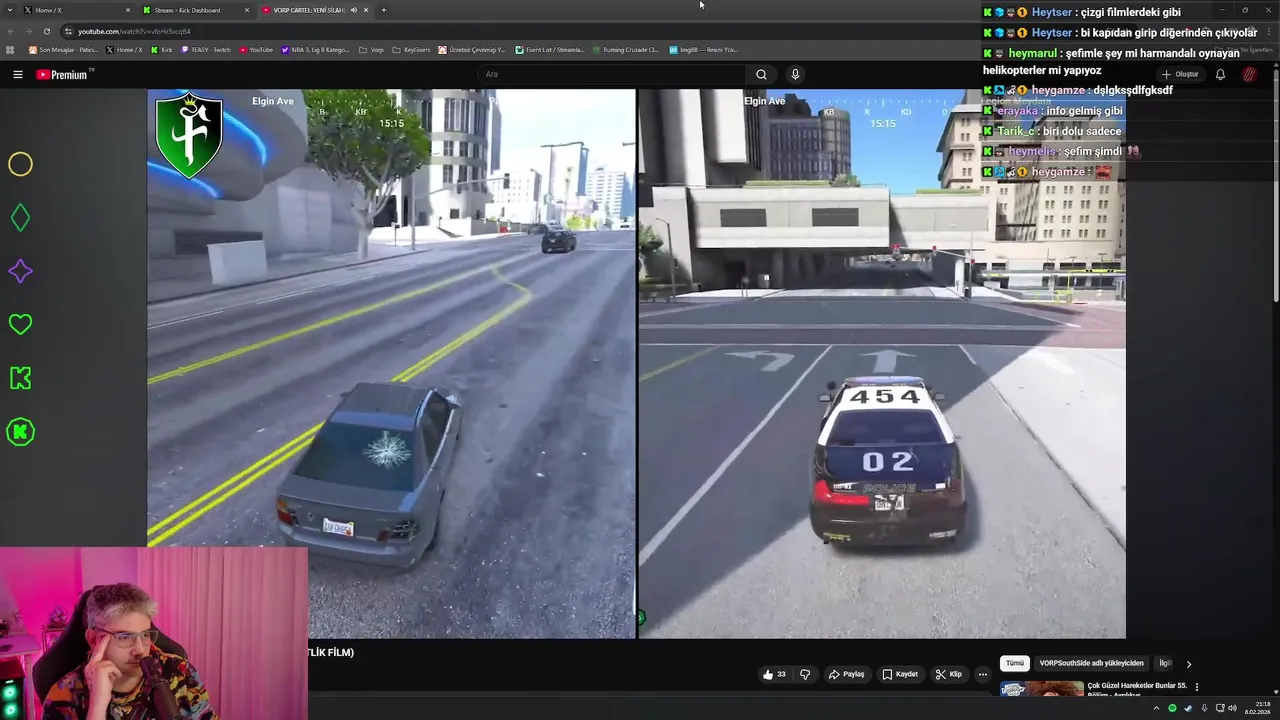Open apps grid icon on bookmarks bar
The image size is (1280, 720).
click(11, 49)
